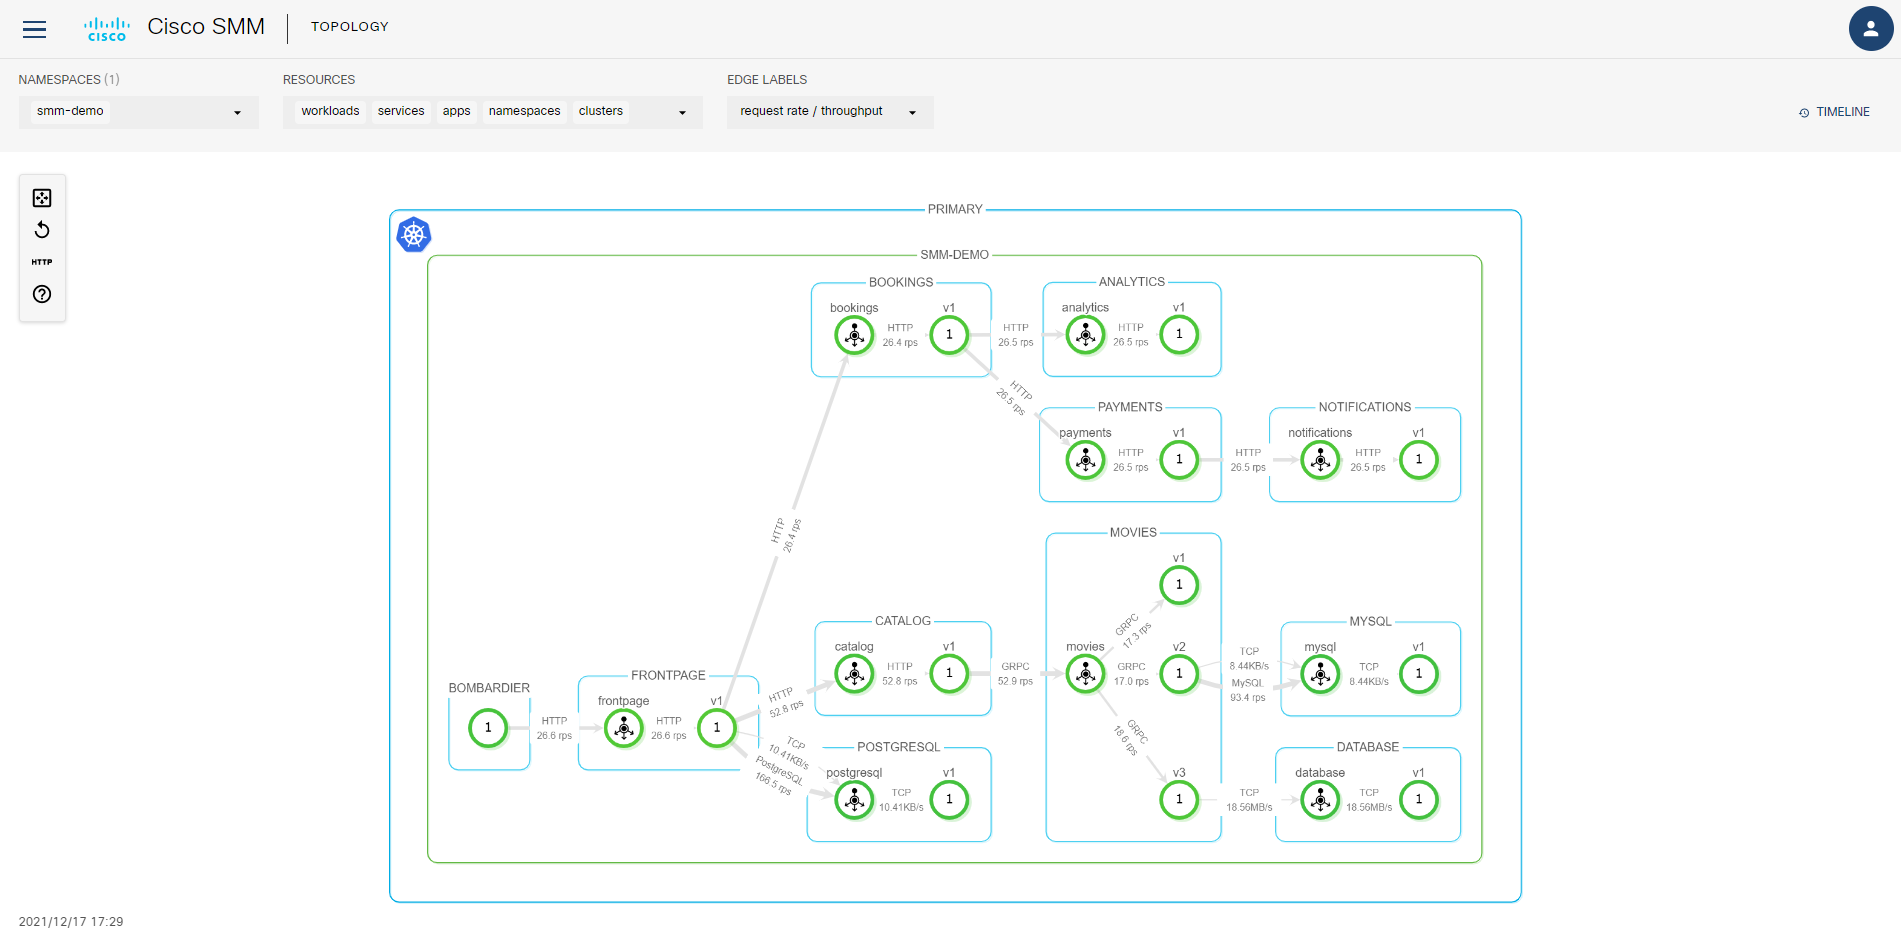Click the workloads resource chip
Screen dimensions: 1901x937
tap(330, 111)
